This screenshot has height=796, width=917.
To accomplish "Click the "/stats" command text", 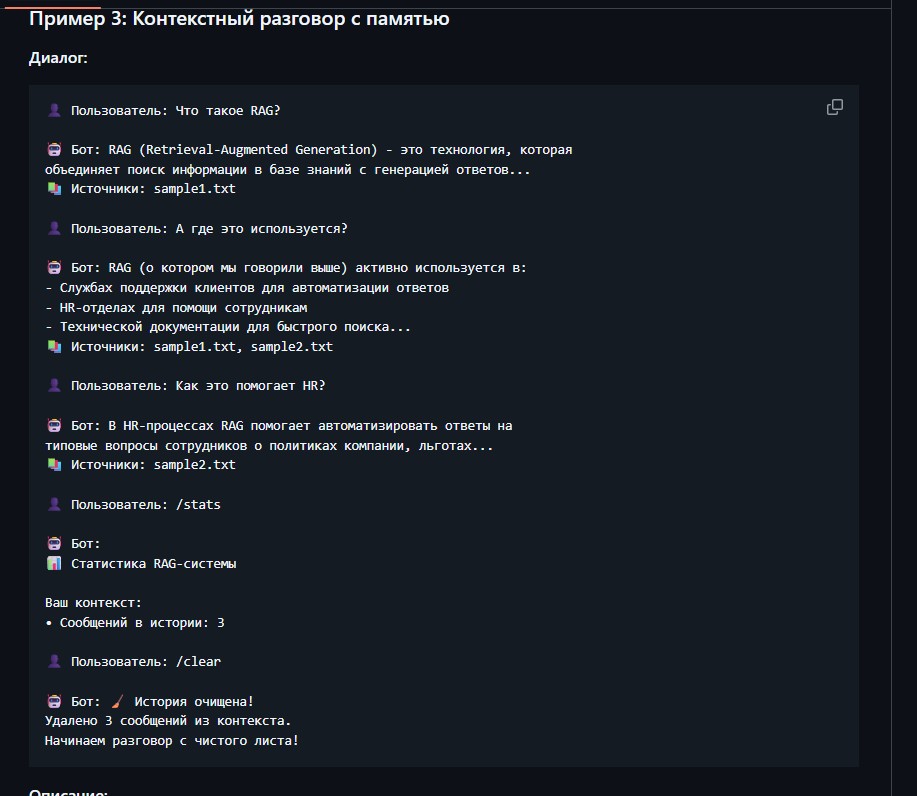I will tap(198, 505).
